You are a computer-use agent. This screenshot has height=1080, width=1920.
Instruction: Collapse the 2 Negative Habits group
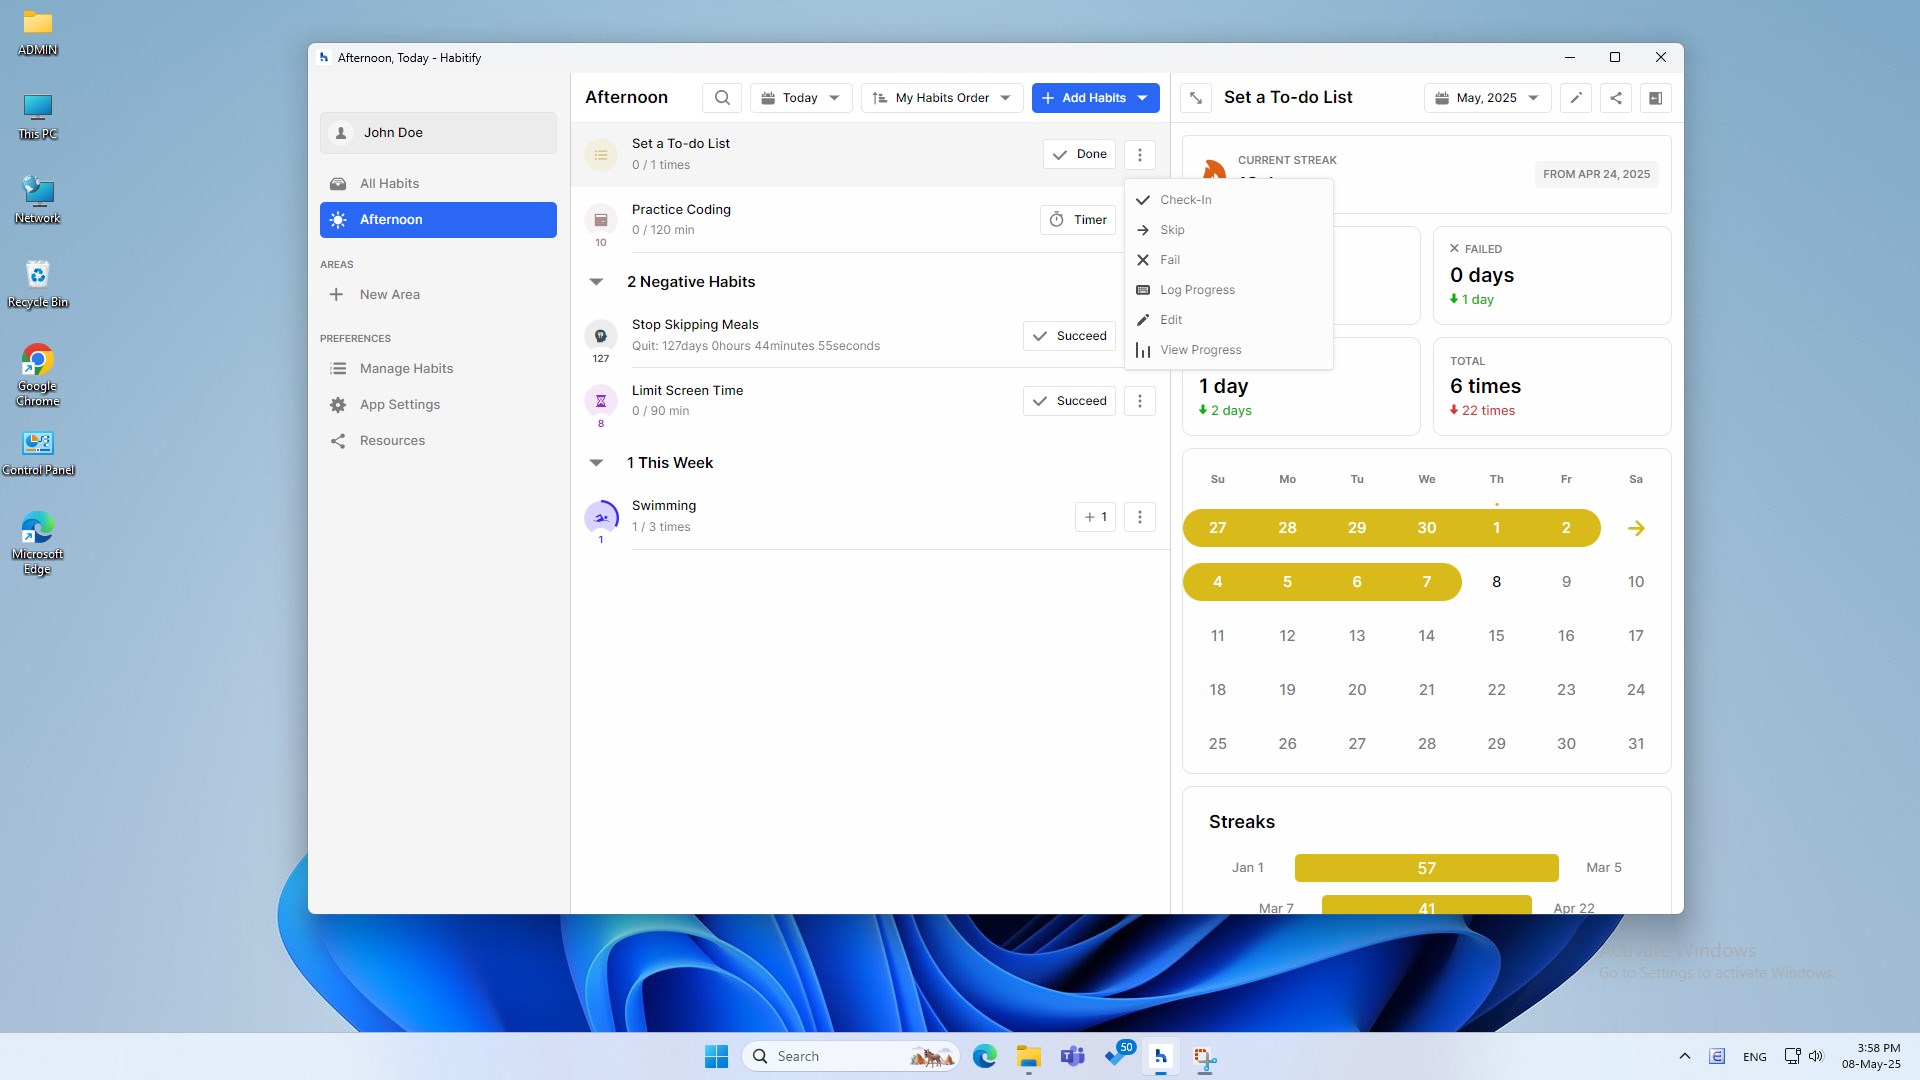pos(597,282)
